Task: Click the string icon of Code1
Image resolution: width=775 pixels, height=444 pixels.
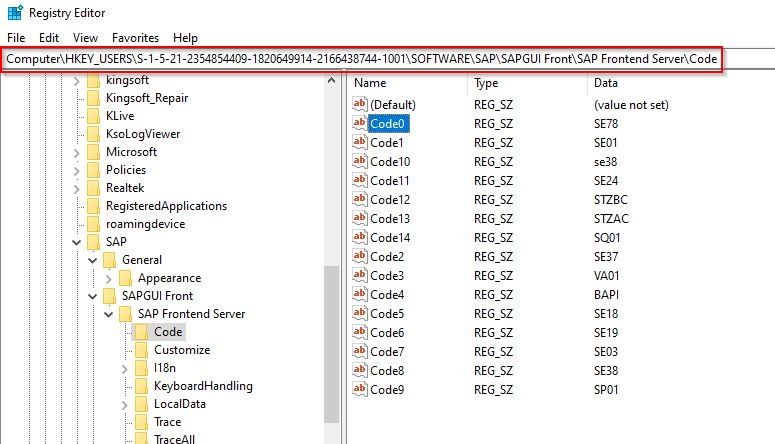Action: (360, 142)
